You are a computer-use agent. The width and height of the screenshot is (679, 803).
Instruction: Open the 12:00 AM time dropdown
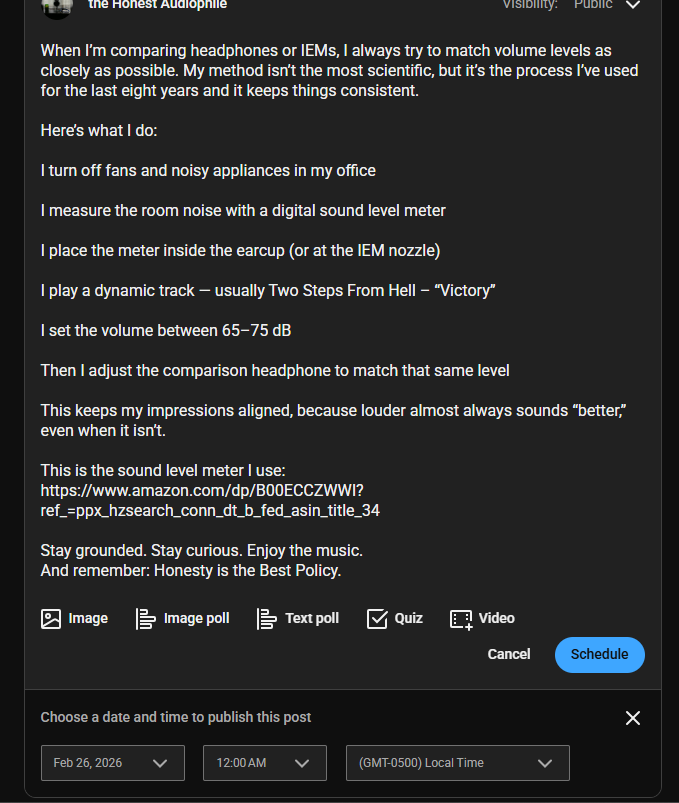[264, 763]
